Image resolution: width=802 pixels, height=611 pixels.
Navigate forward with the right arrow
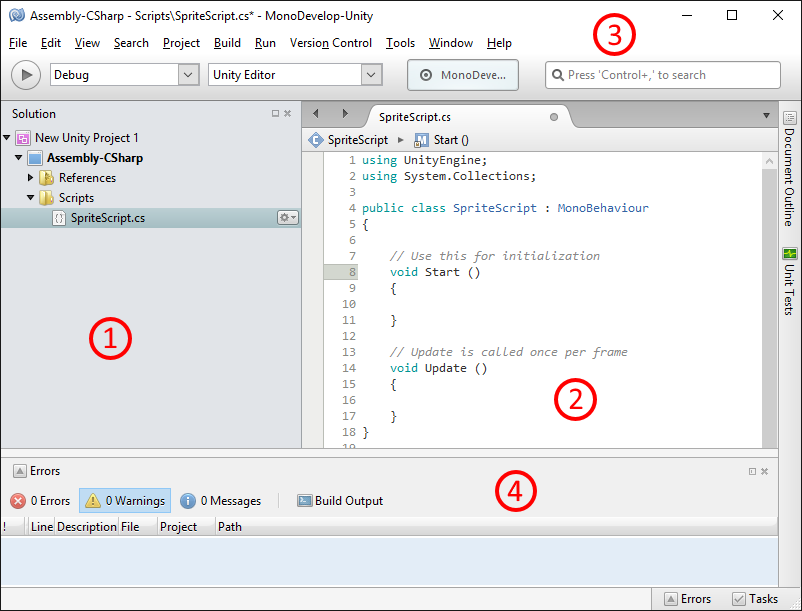click(345, 114)
